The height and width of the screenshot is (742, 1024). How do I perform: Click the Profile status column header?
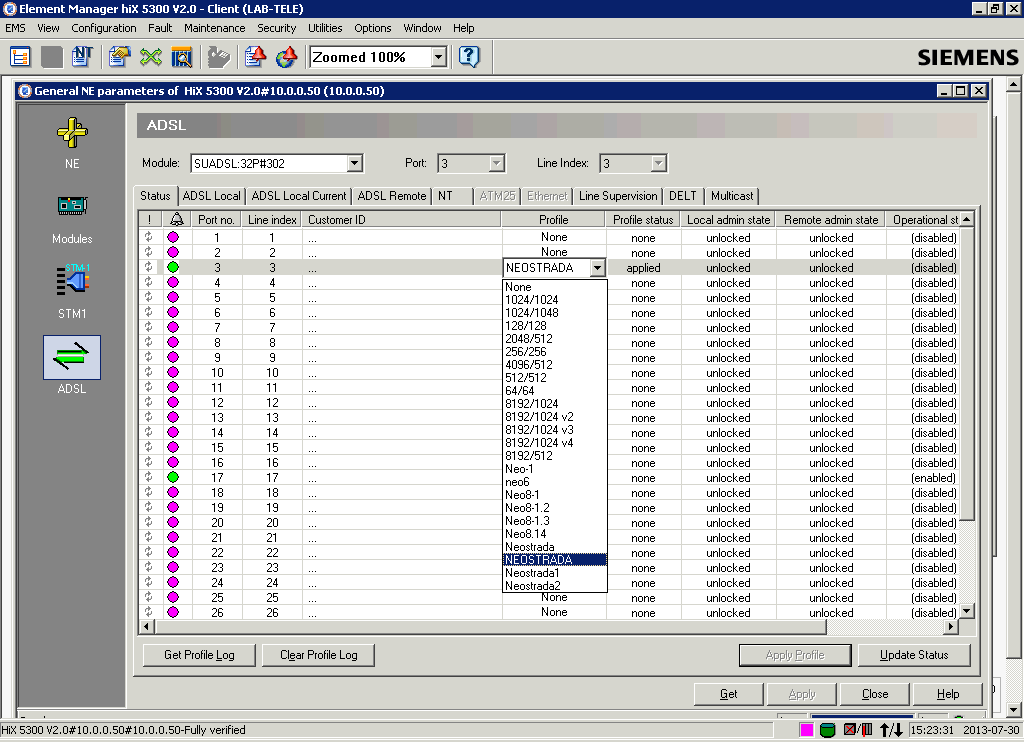pos(643,219)
